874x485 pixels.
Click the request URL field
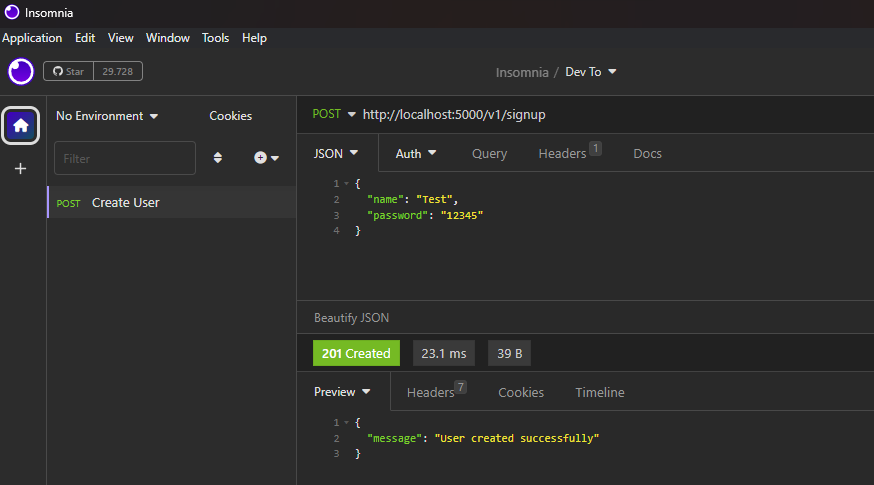(454, 114)
